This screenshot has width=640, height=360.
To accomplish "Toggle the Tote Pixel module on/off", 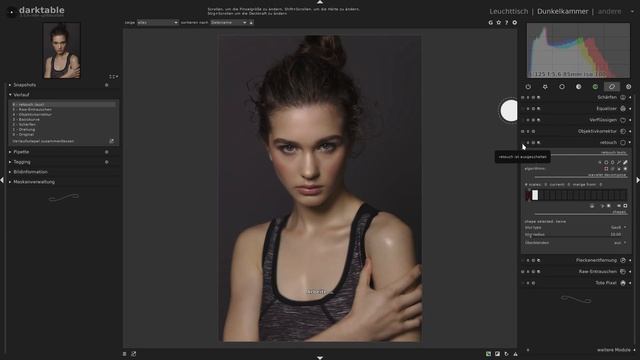I will 523,283.
